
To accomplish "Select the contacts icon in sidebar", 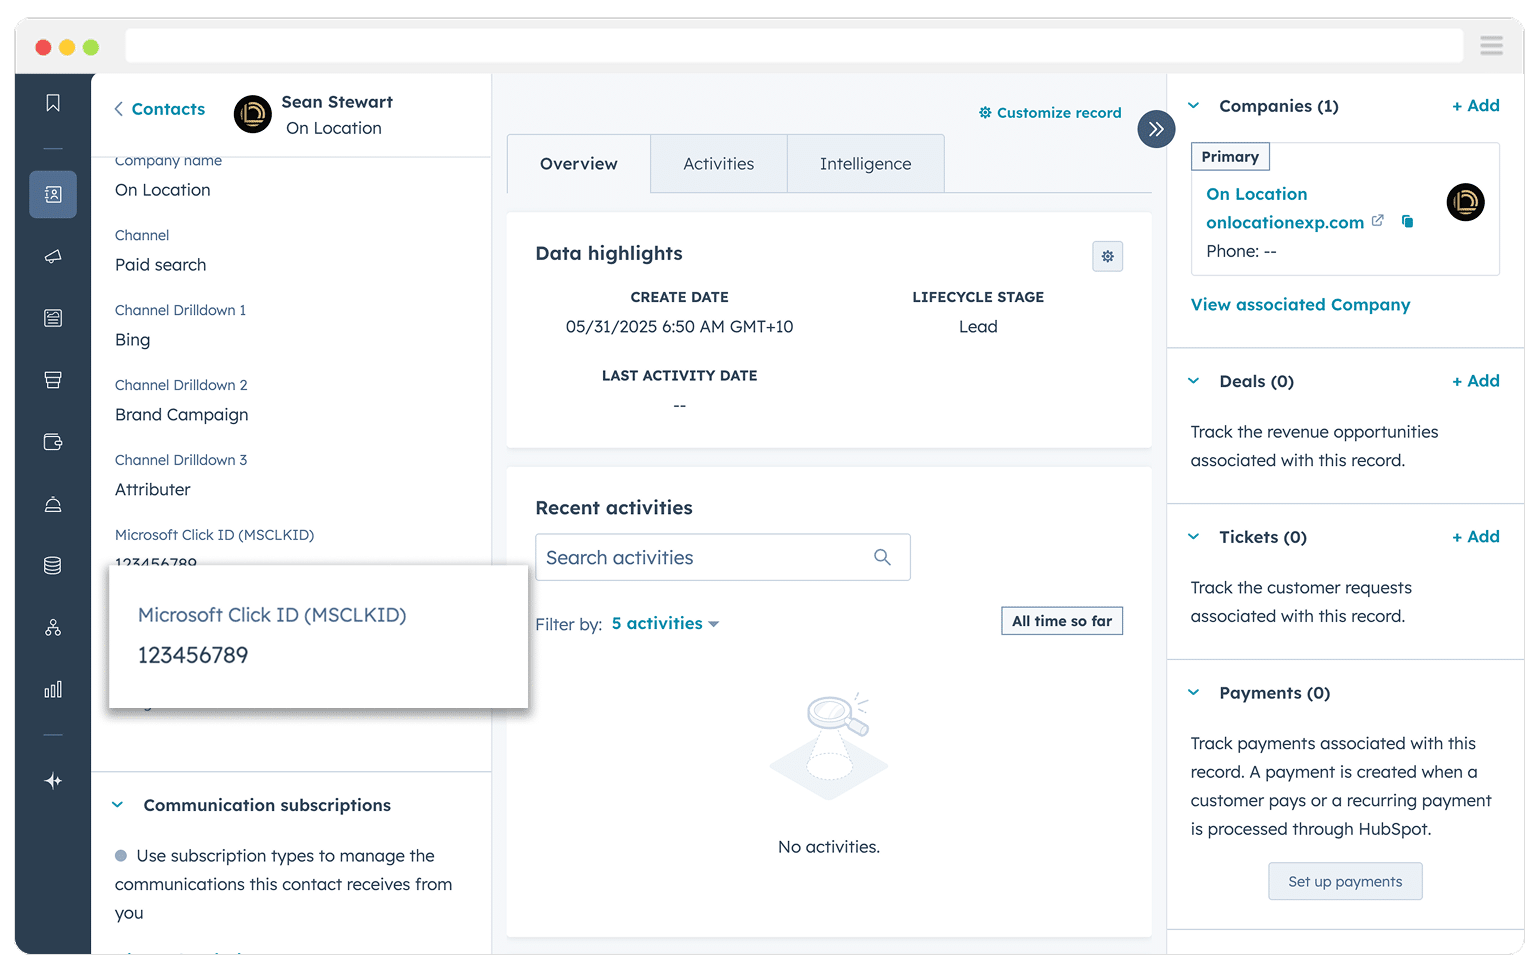I will click(x=53, y=194).
